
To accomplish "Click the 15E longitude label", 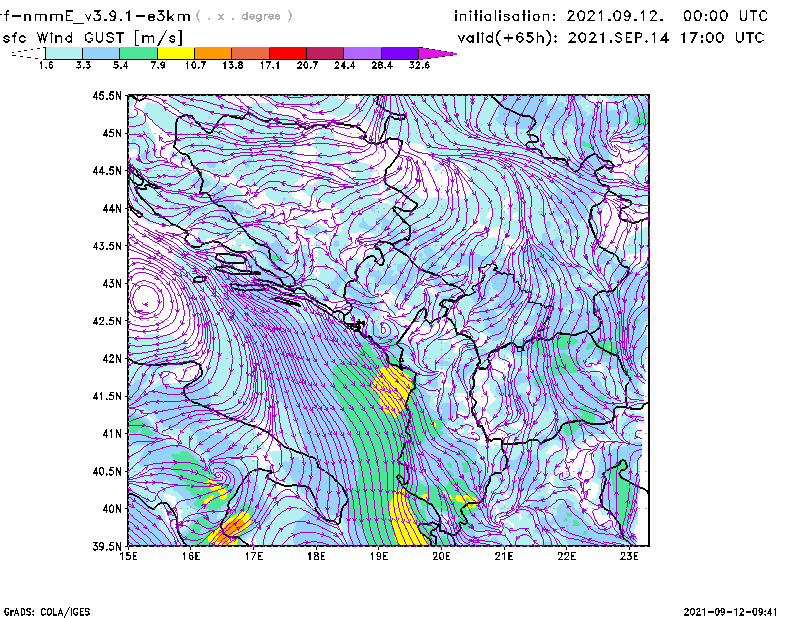I will [x=128, y=556].
